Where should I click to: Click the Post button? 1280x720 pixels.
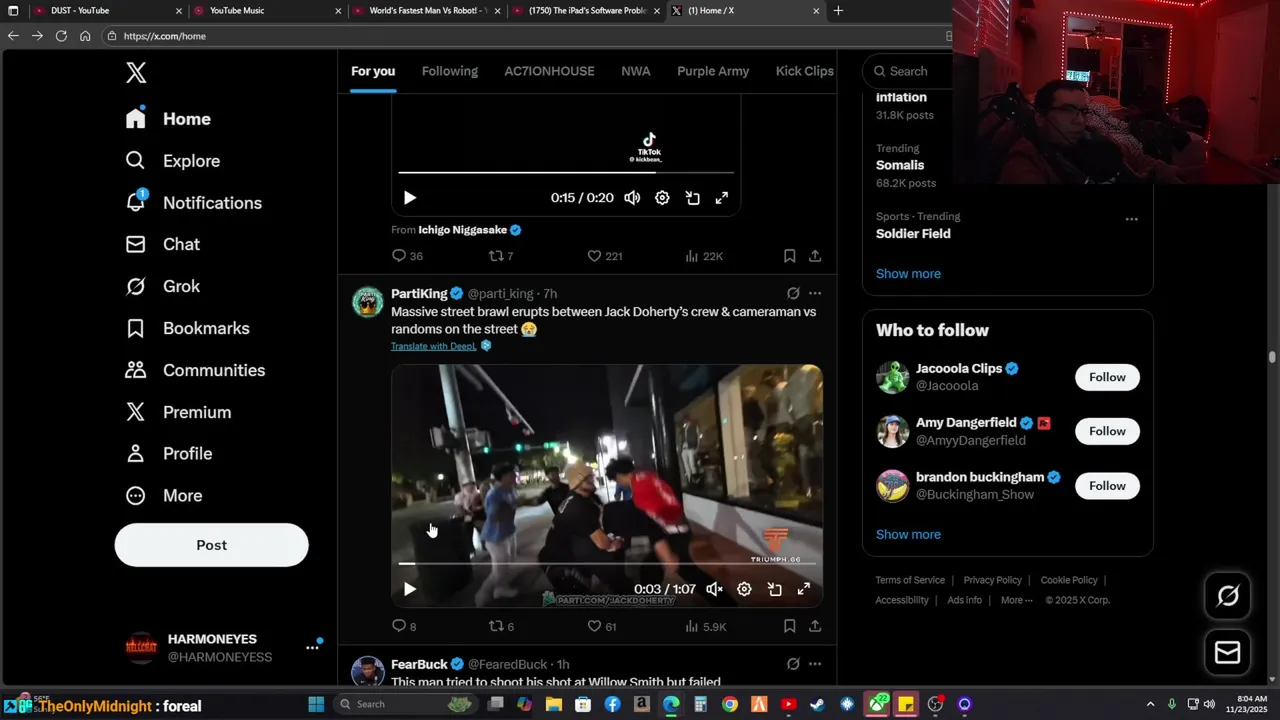(211, 545)
